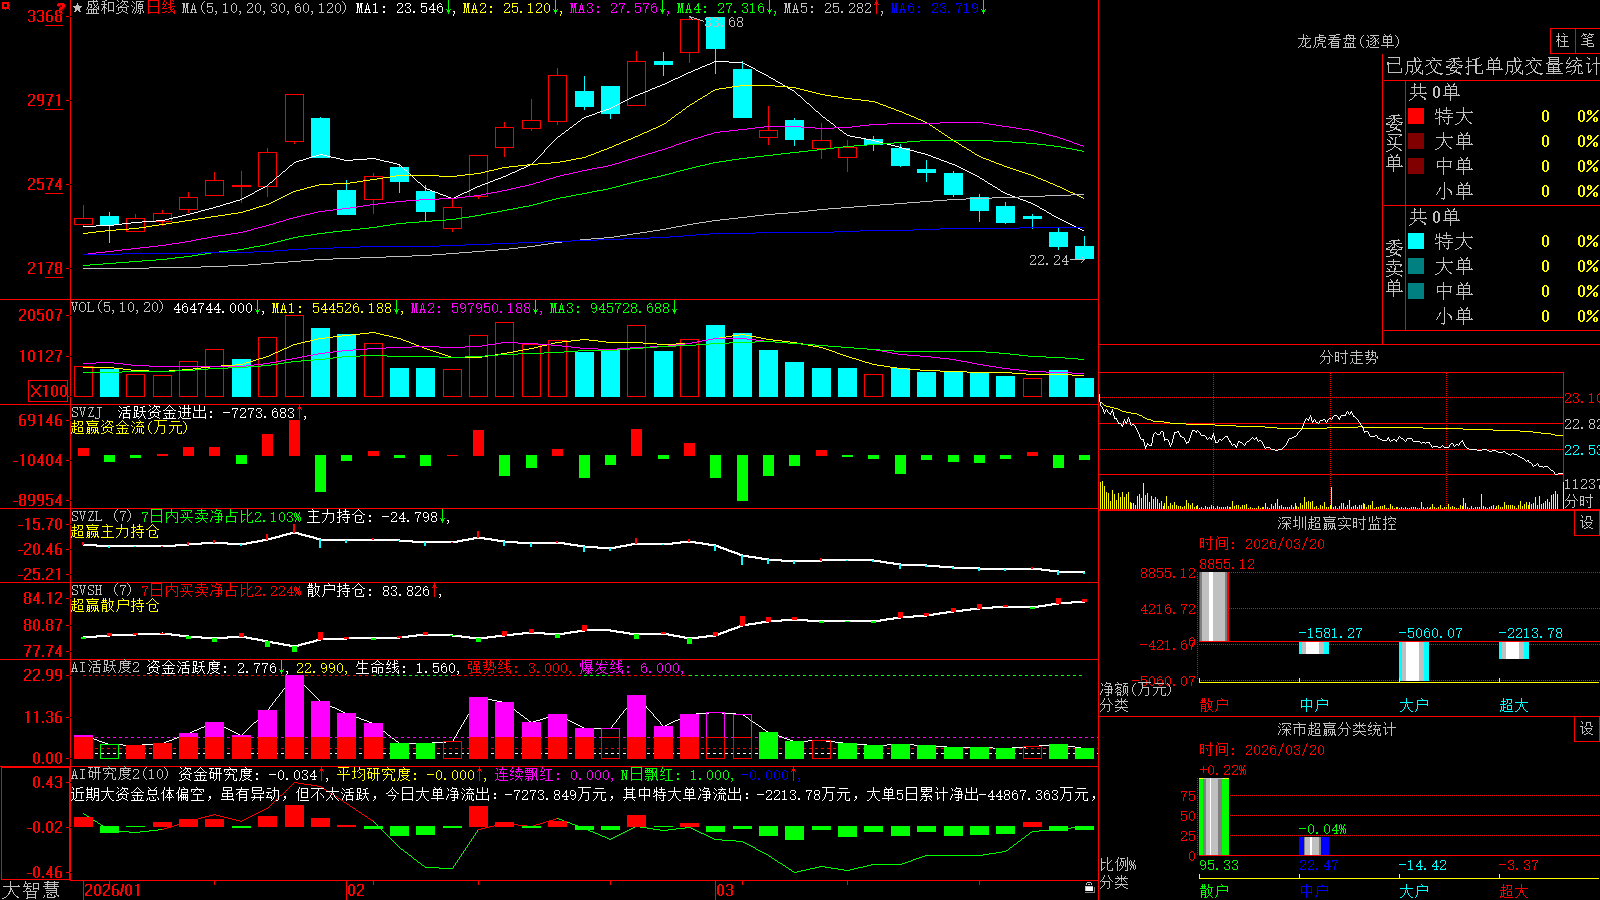Click the teal 中单 sell-order swatch
The width and height of the screenshot is (1600, 900).
click(x=1416, y=291)
